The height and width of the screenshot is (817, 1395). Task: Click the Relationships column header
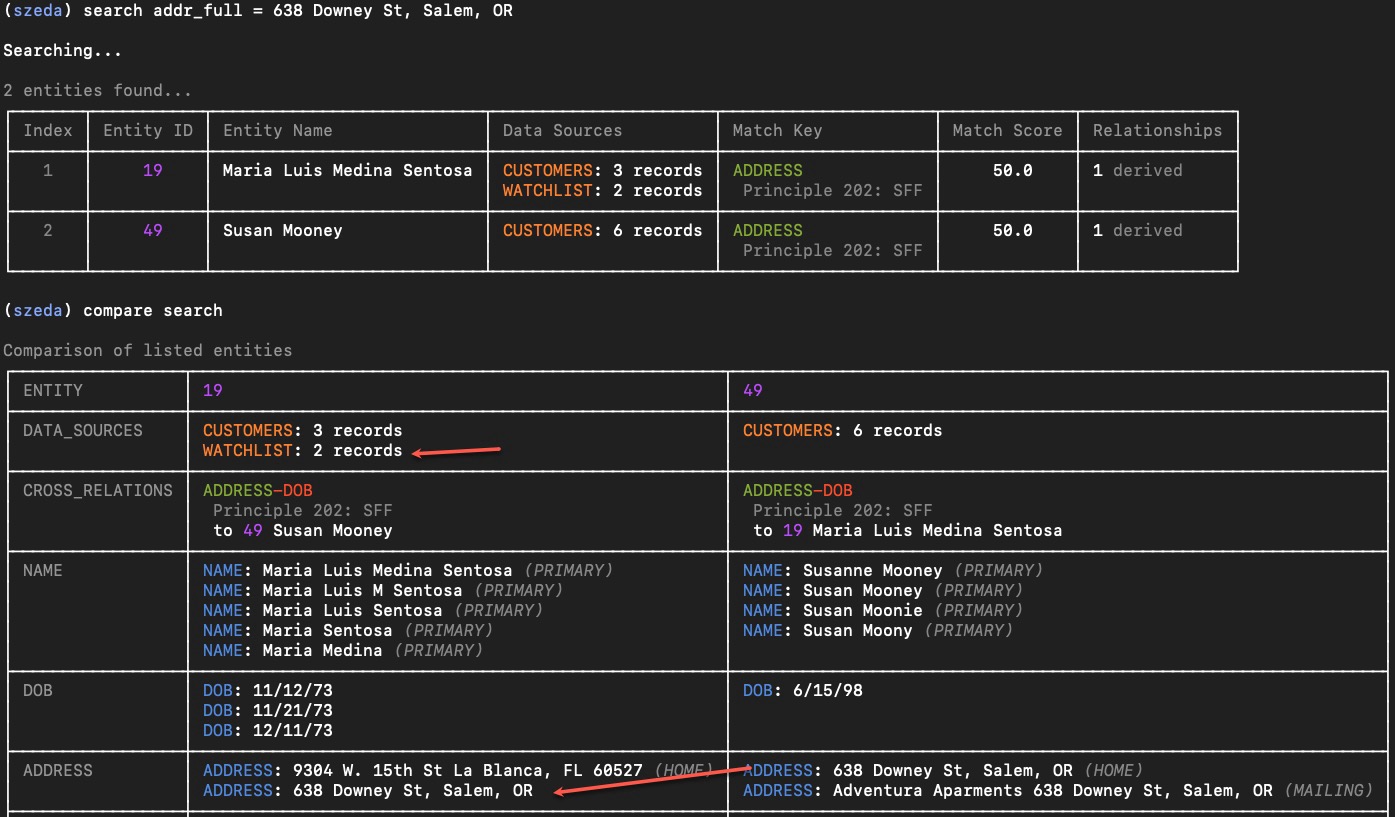coord(1157,130)
